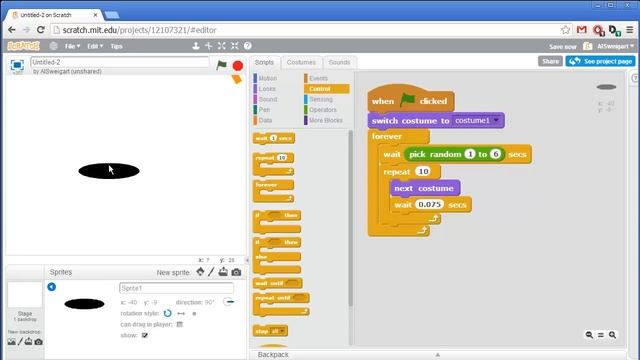Zoom out the scripts area
The width and height of the screenshot is (640, 360).
point(589,335)
